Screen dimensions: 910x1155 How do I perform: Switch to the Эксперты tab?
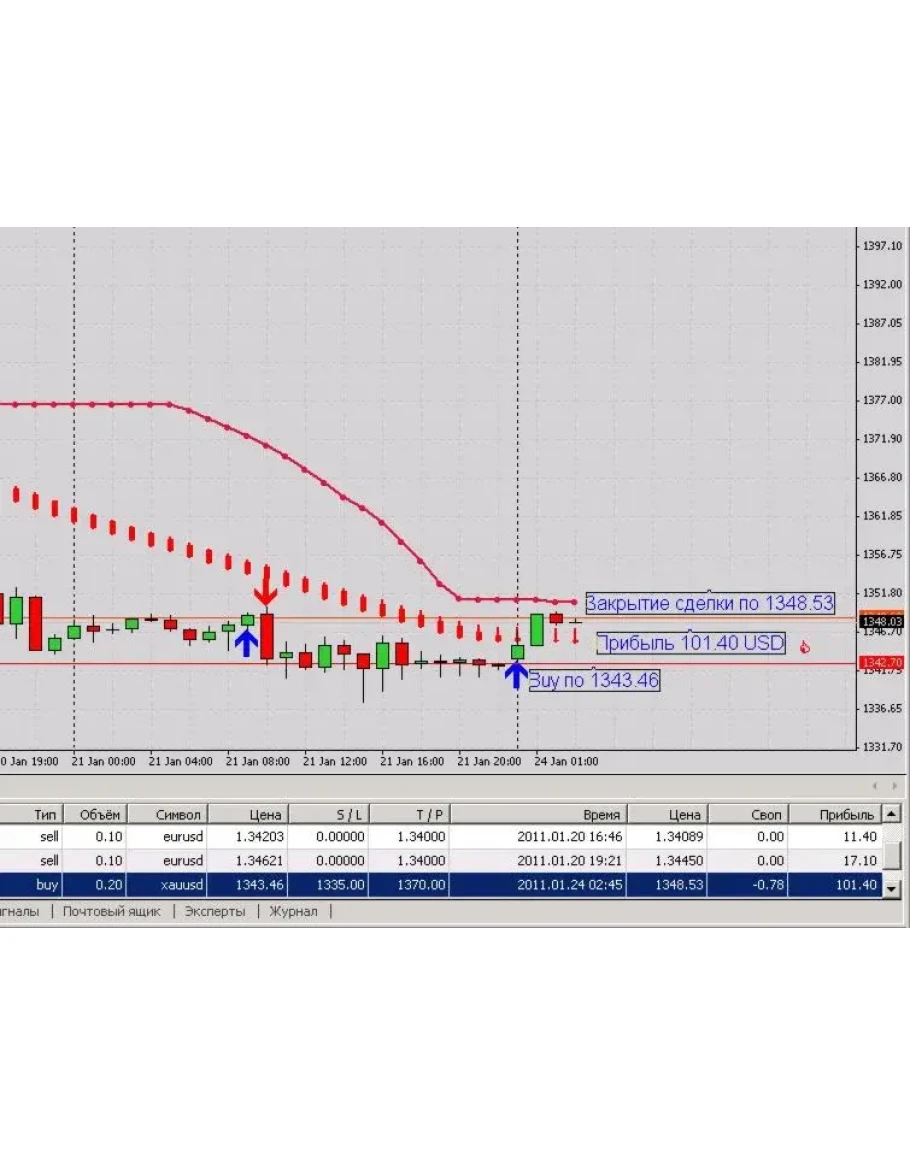coord(215,911)
